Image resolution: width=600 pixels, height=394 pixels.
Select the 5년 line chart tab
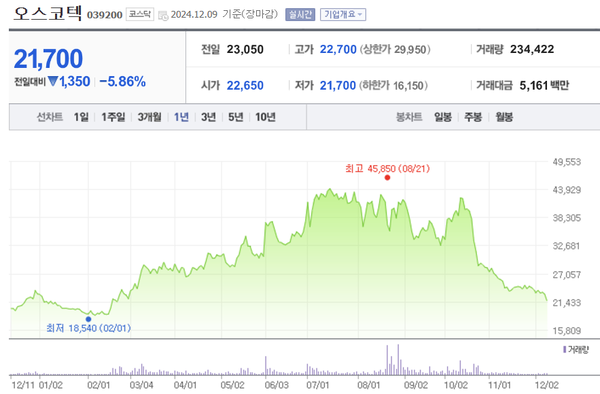tap(236, 117)
